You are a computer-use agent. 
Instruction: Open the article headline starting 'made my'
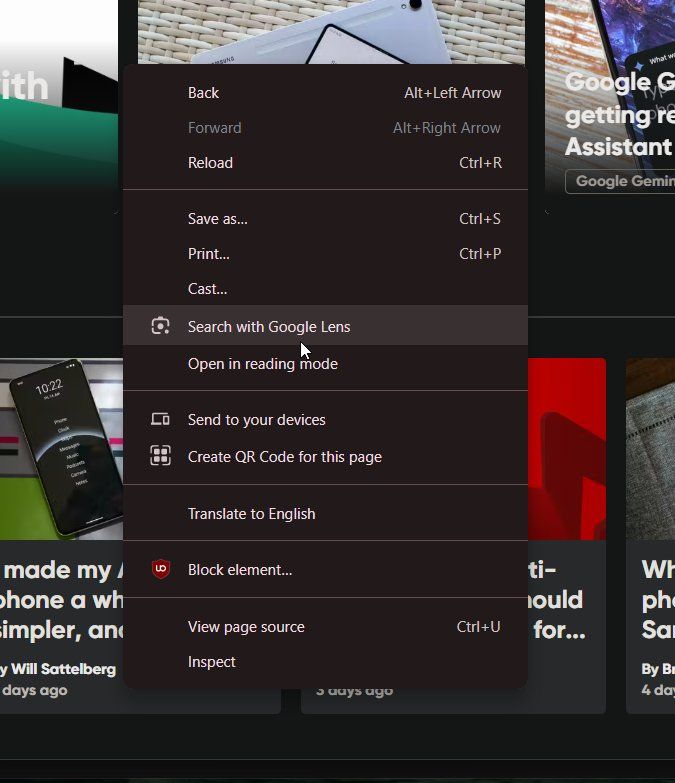[61, 599]
